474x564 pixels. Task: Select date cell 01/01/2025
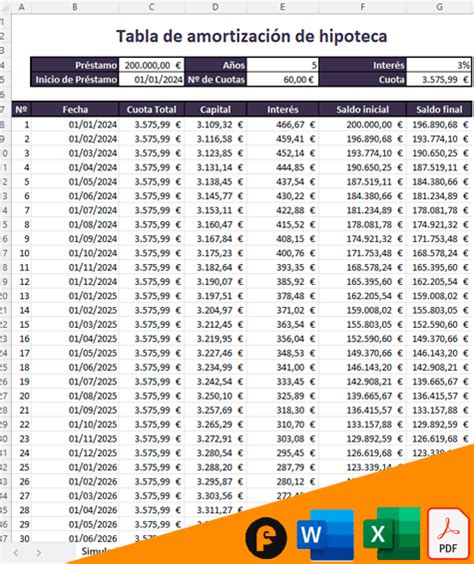coord(75,296)
